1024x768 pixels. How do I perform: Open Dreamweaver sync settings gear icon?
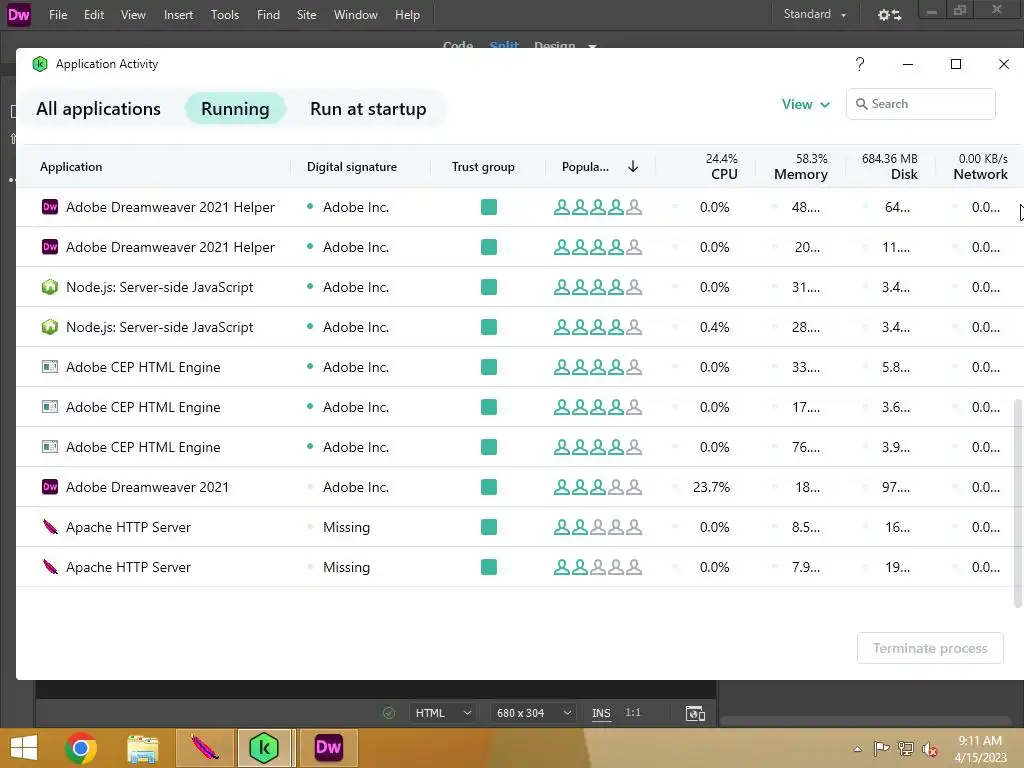click(889, 14)
